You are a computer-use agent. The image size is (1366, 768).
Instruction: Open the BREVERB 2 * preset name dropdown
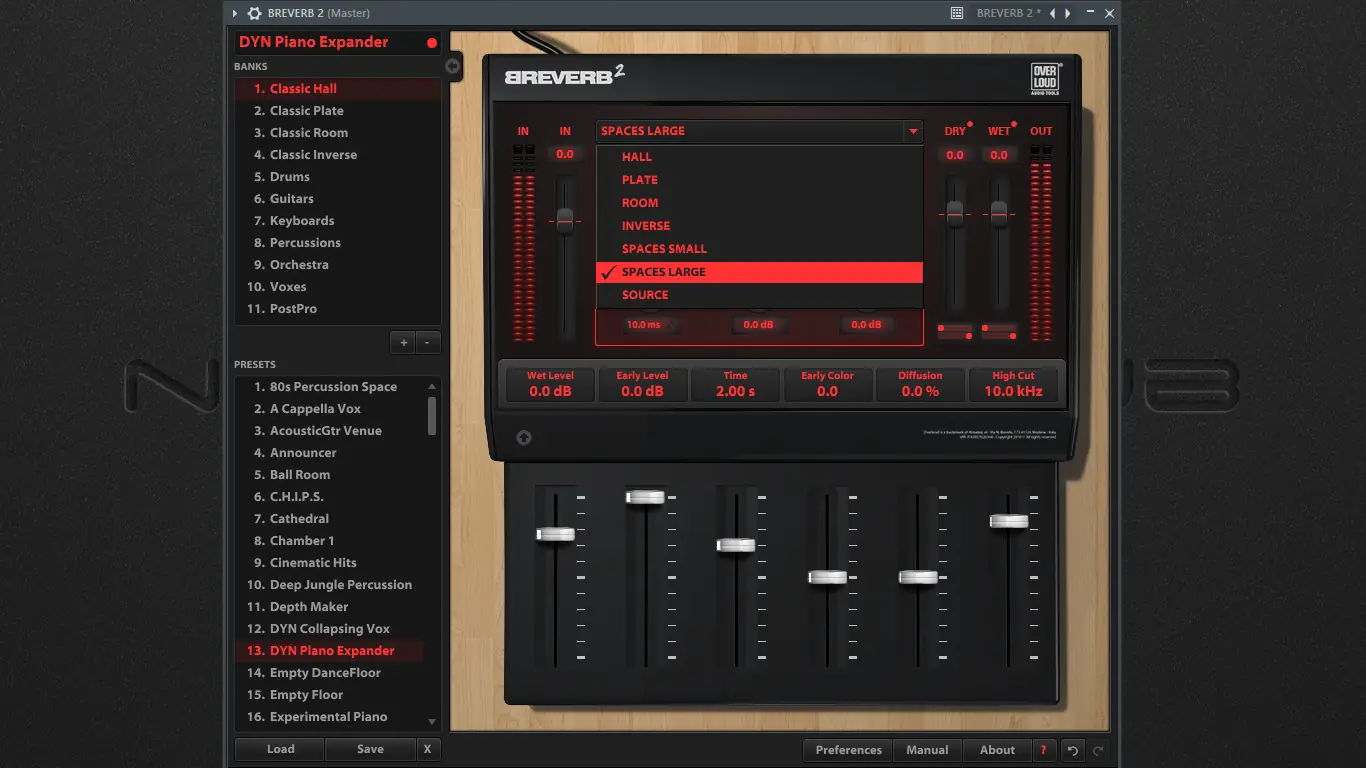click(x=1010, y=13)
